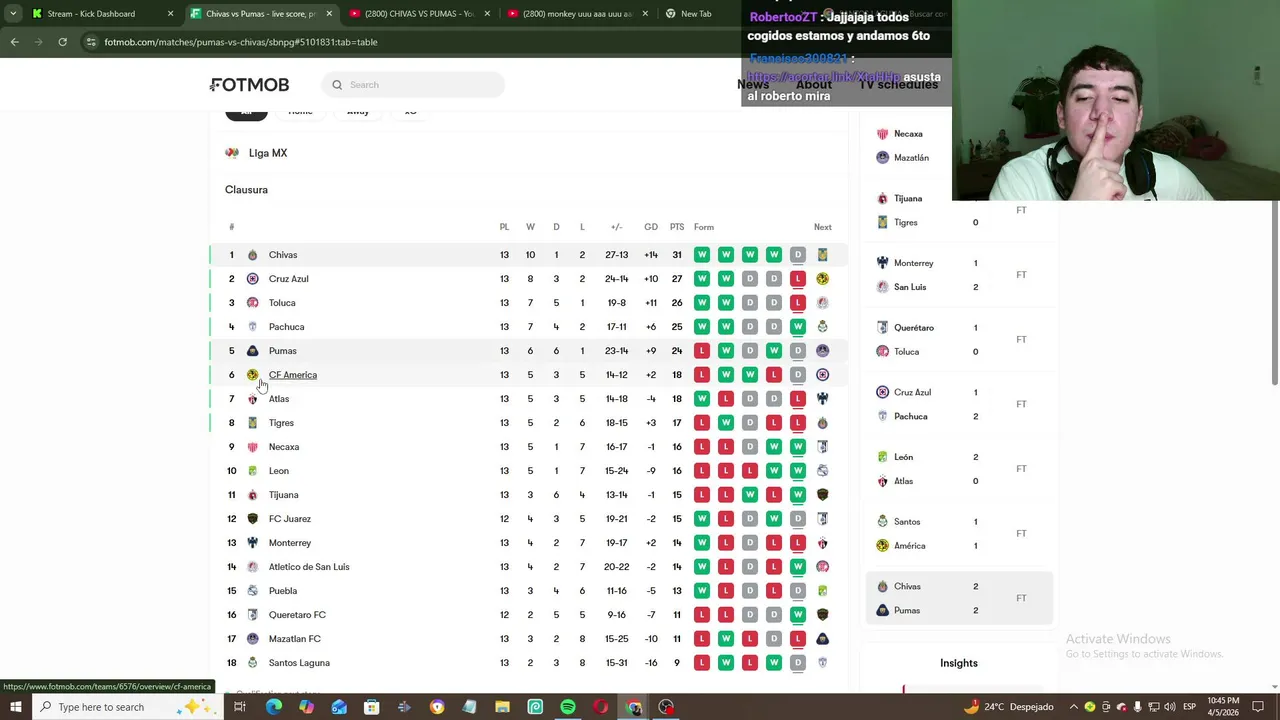1280x720 pixels.
Task: Open the Windows Start menu
Action: pyautogui.click(x=15, y=707)
